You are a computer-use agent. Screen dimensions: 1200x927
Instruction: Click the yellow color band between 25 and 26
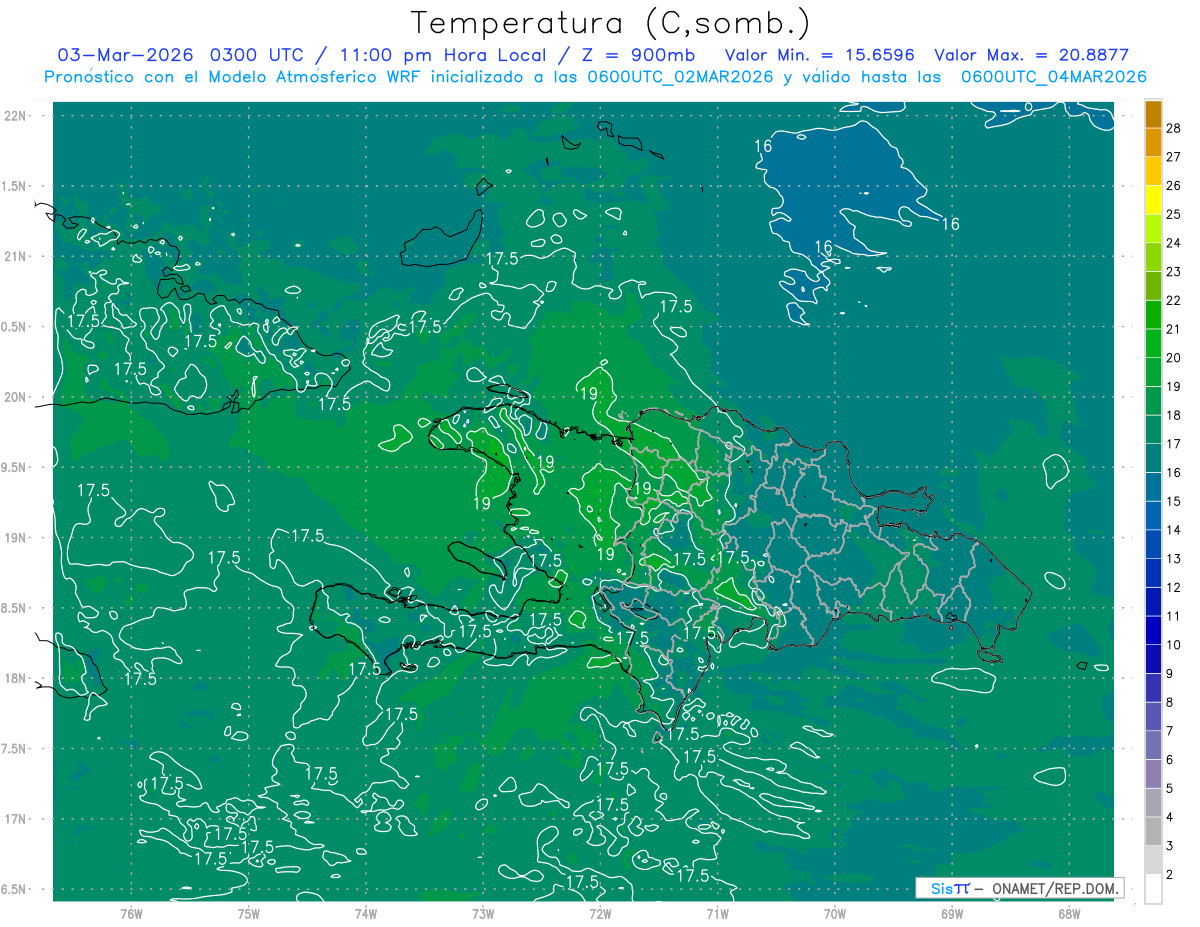pyautogui.click(x=1153, y=200)
